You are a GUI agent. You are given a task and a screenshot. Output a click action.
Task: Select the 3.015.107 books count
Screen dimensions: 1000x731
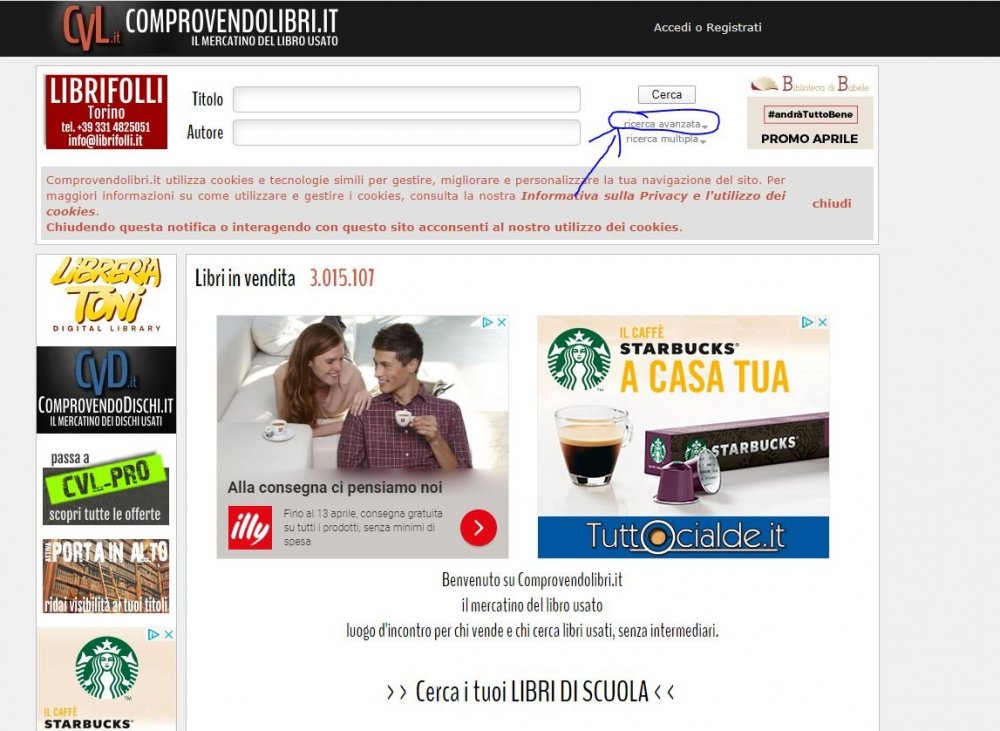pyautogui.click(x=342, y=278)
